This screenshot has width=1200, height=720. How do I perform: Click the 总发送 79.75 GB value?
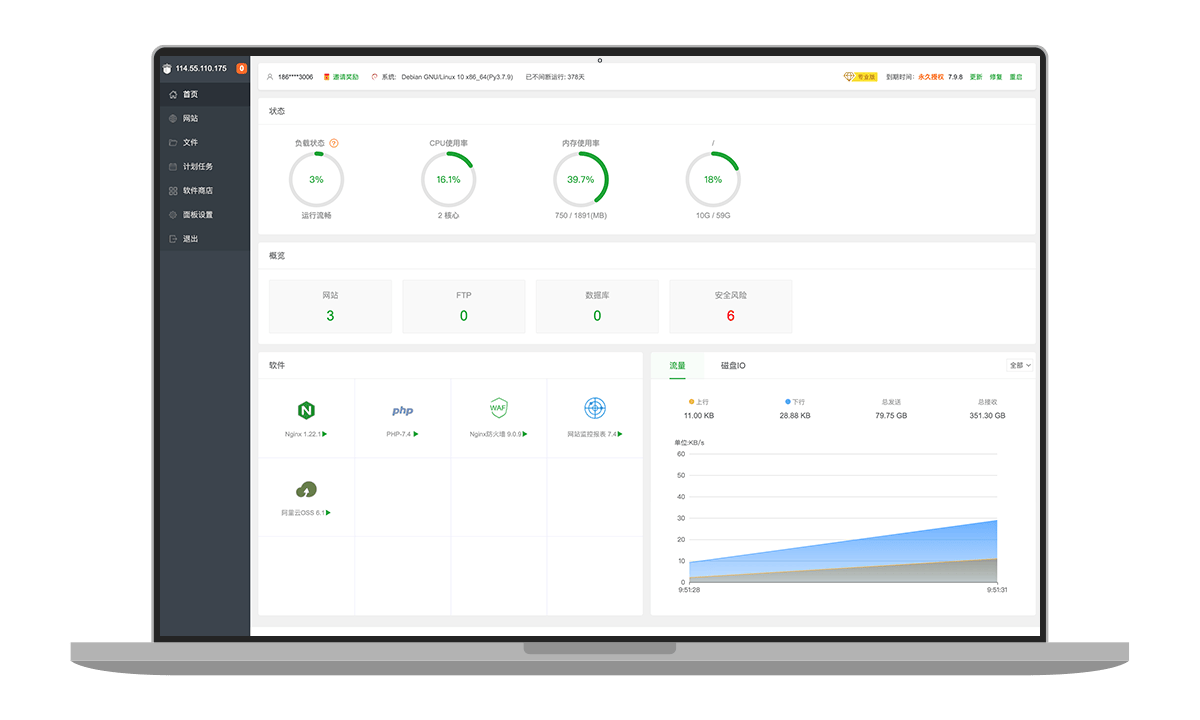891,415
